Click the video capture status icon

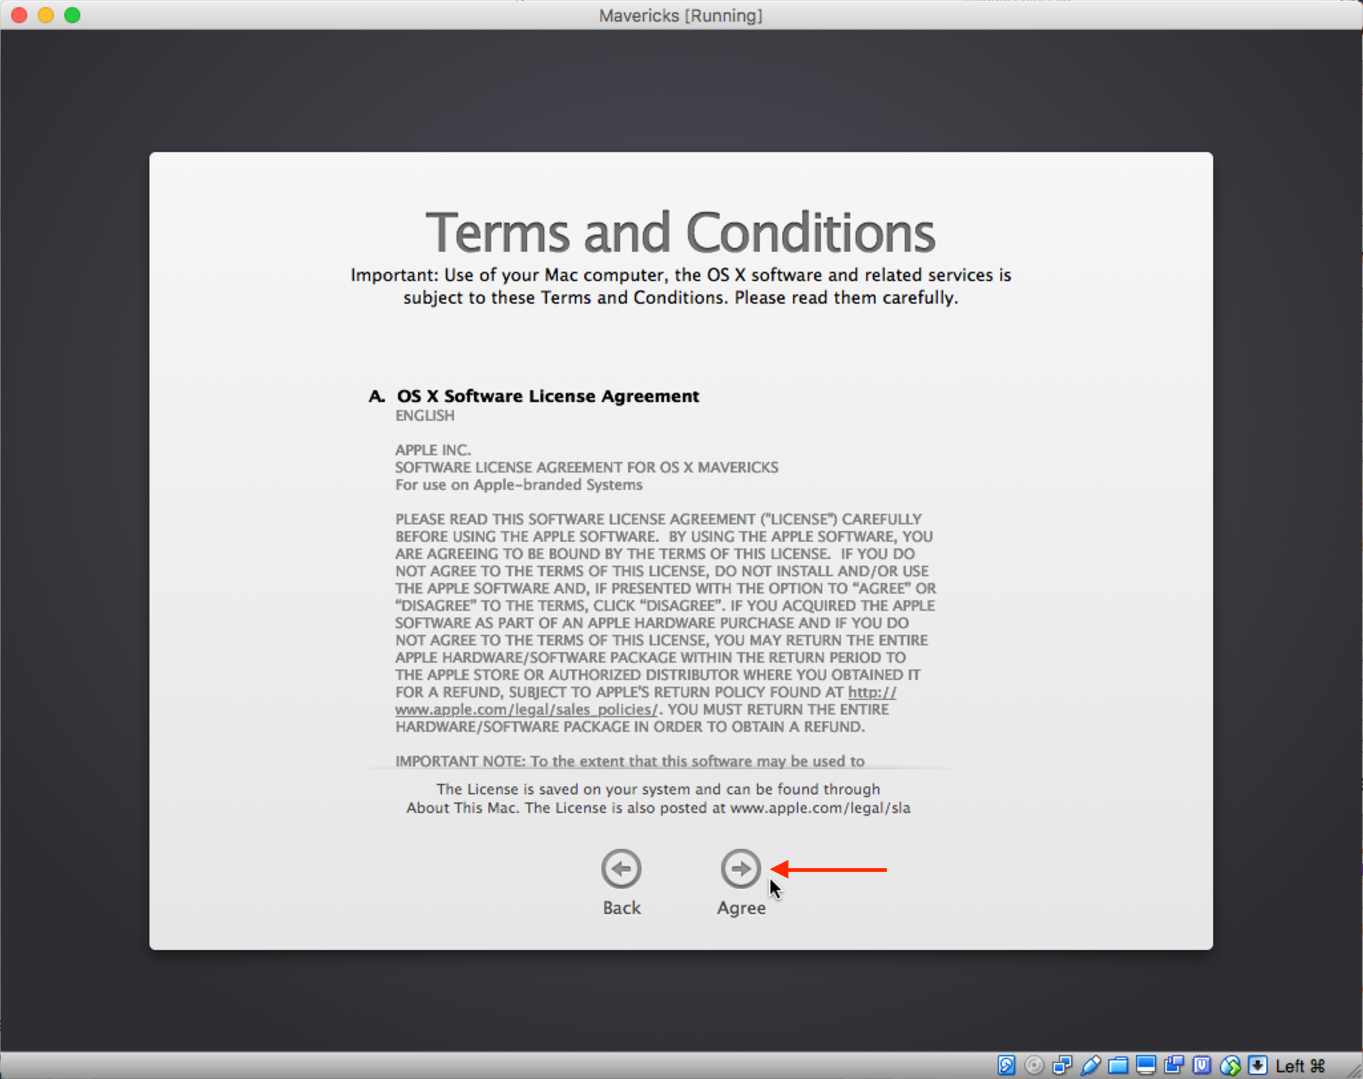(x=1174, y=1066)
